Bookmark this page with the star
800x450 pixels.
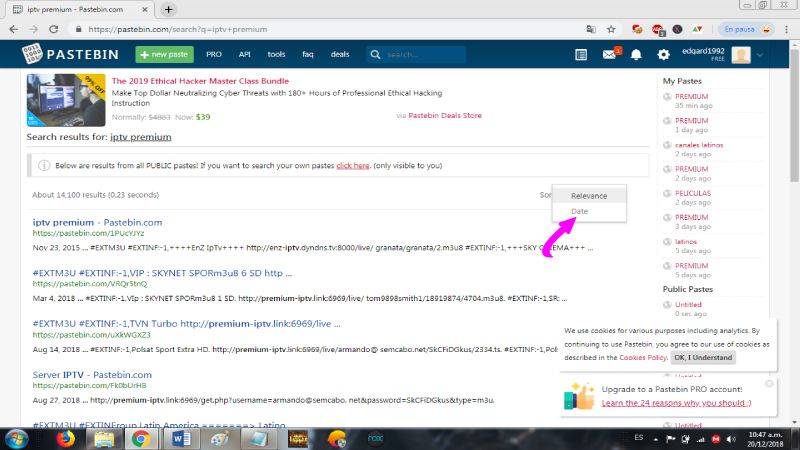611,30
